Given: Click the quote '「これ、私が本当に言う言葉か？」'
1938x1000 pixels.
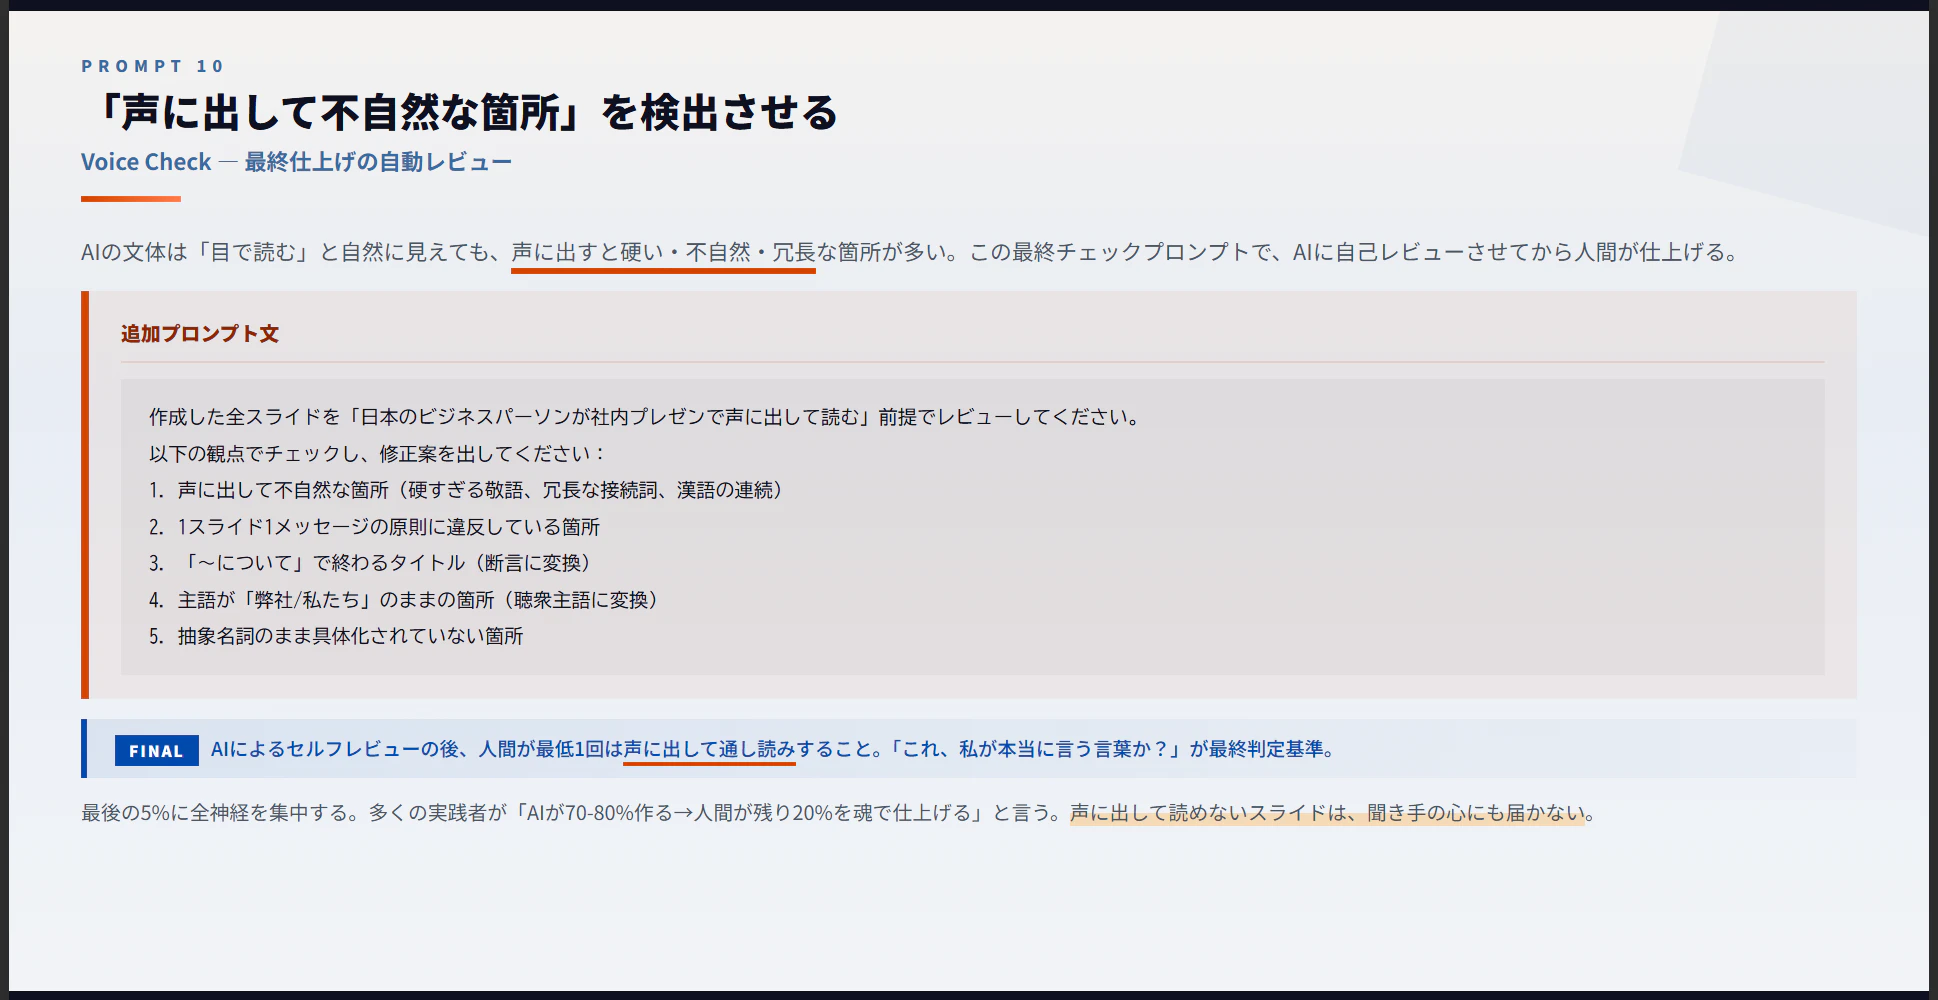Looking at the screenshot, I should 1036,749.
